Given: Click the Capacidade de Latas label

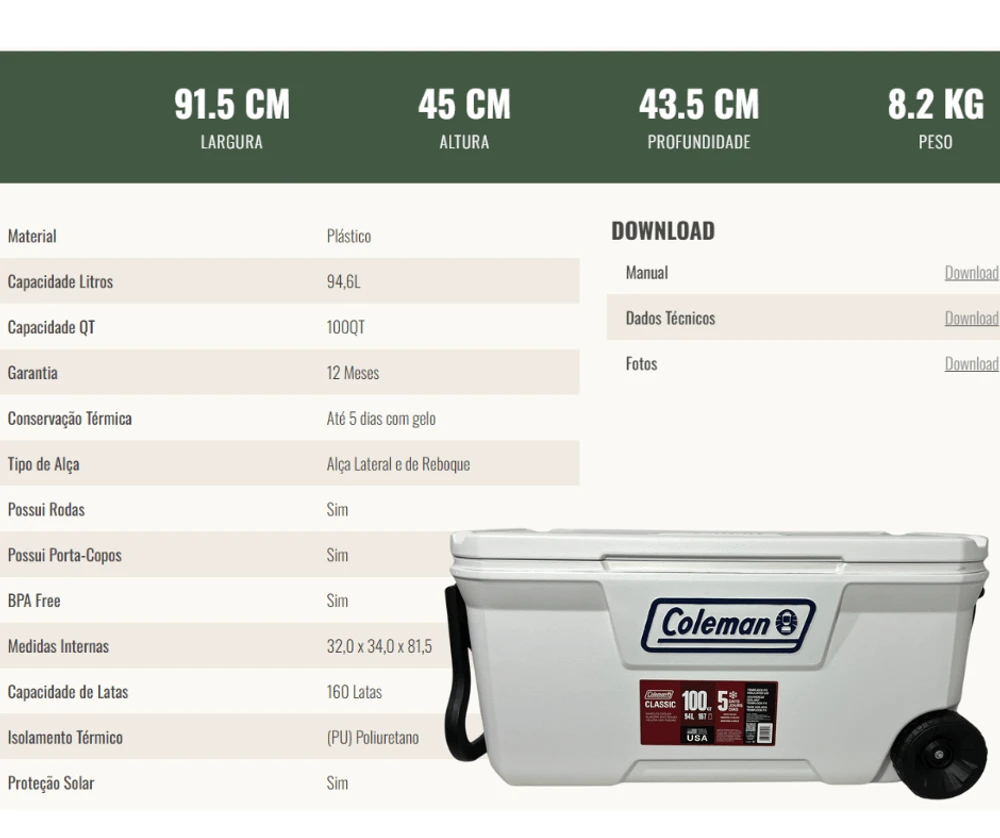Looking at the screenshot, I should [68, 692].
